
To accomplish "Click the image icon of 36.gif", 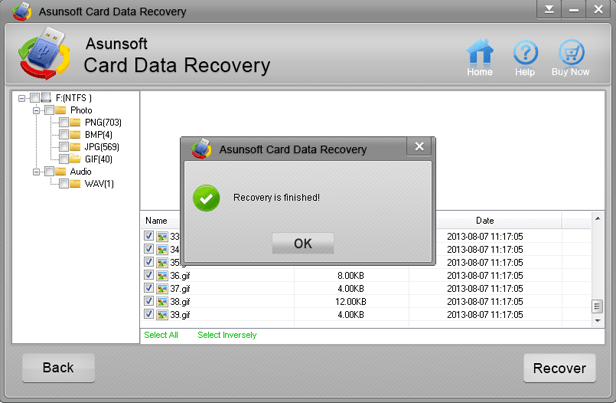I will (x=162, y=276).
